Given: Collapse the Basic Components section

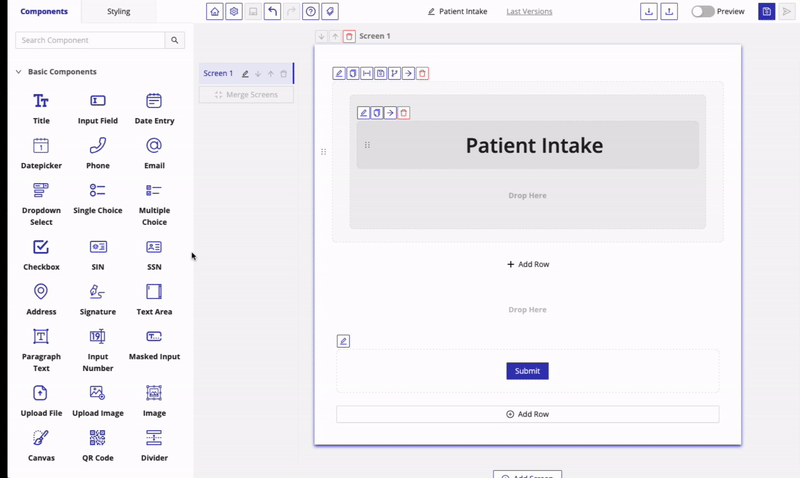Looking at the screenshot, I should click(18, 72).
